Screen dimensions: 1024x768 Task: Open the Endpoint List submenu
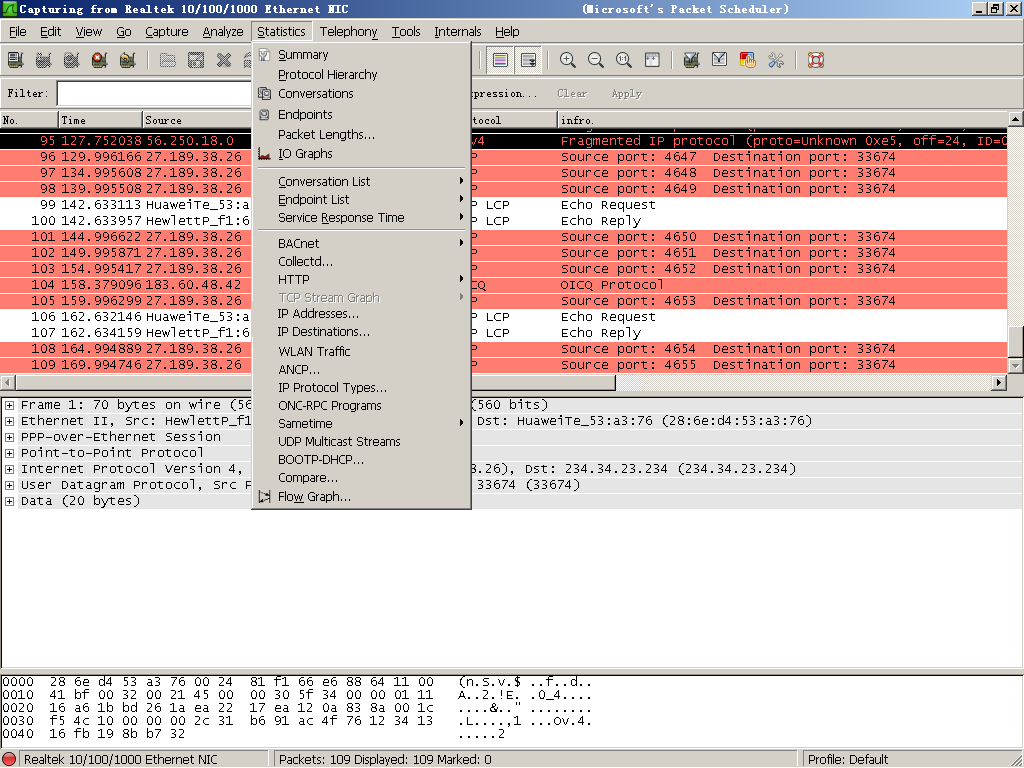click(x=362, y=199)
